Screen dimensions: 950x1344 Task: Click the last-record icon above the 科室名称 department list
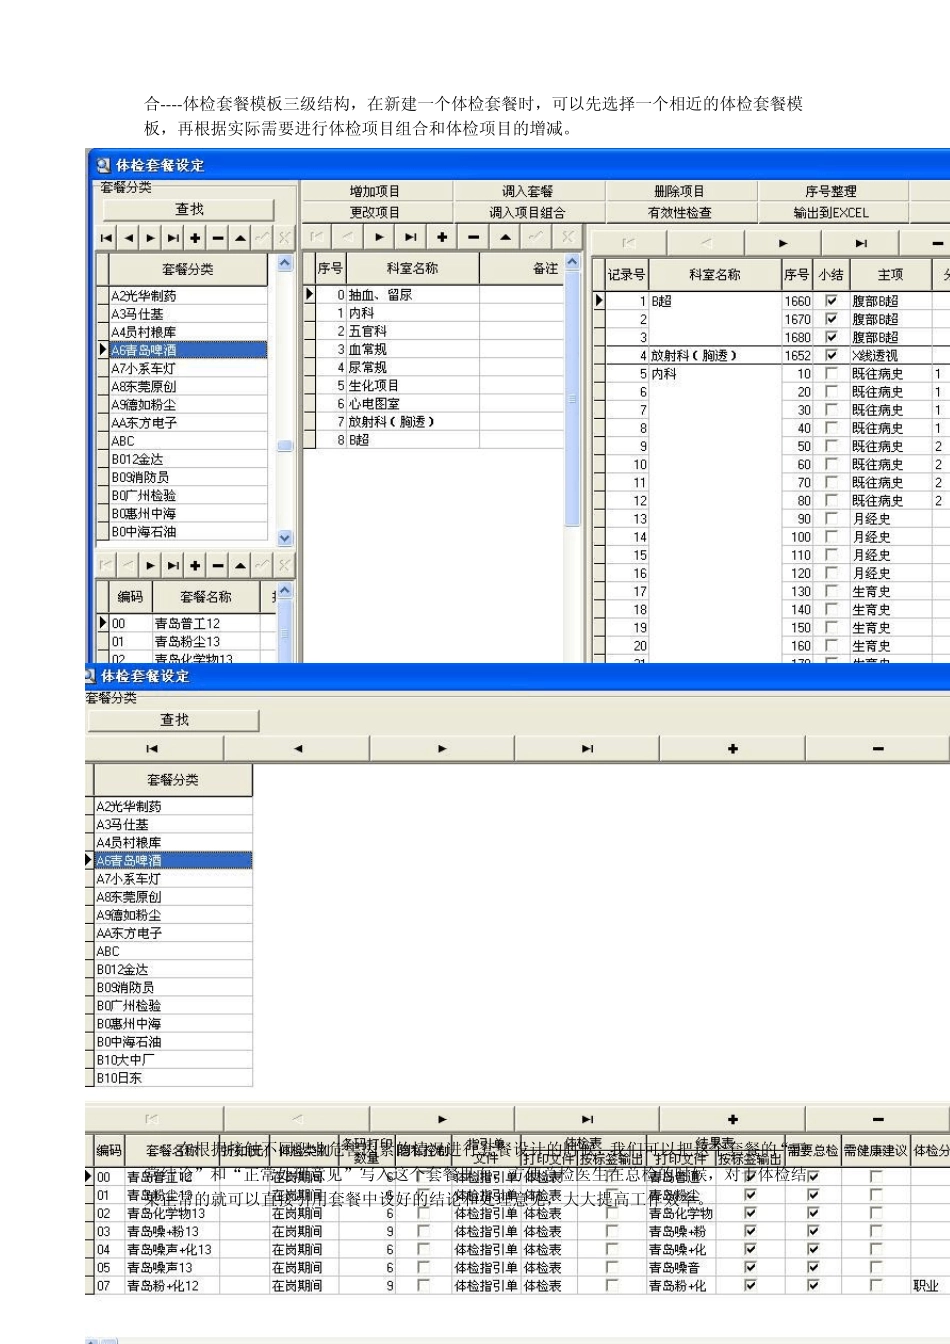point(410,237)
